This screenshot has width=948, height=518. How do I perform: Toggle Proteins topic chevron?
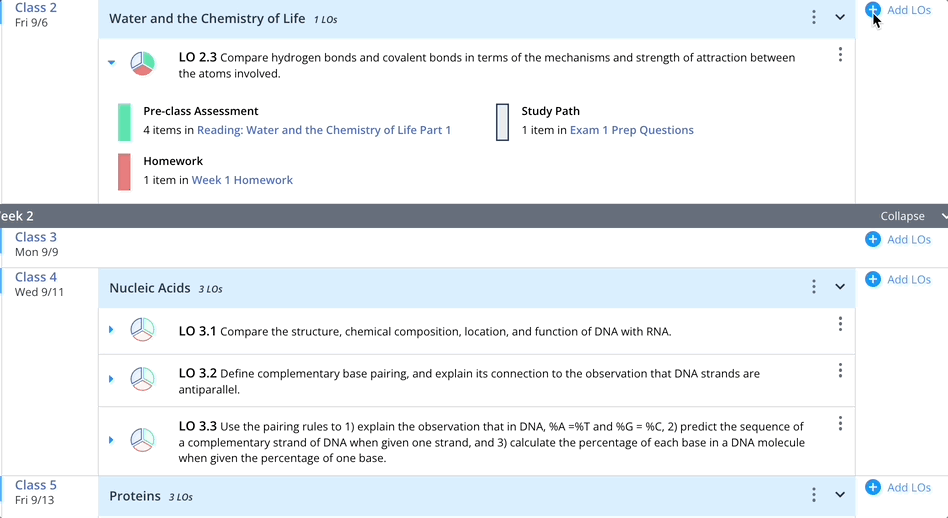[x=840, y=495]
